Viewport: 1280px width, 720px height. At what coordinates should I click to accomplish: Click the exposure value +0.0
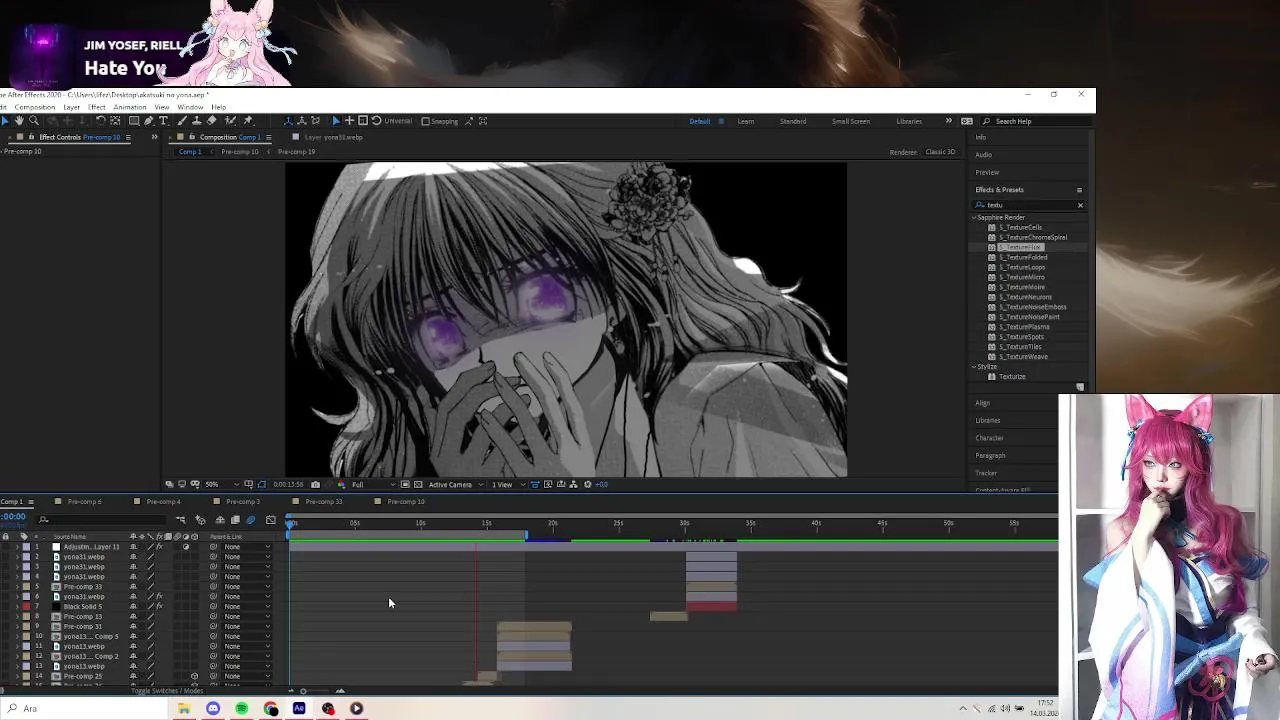coord(601,484)
